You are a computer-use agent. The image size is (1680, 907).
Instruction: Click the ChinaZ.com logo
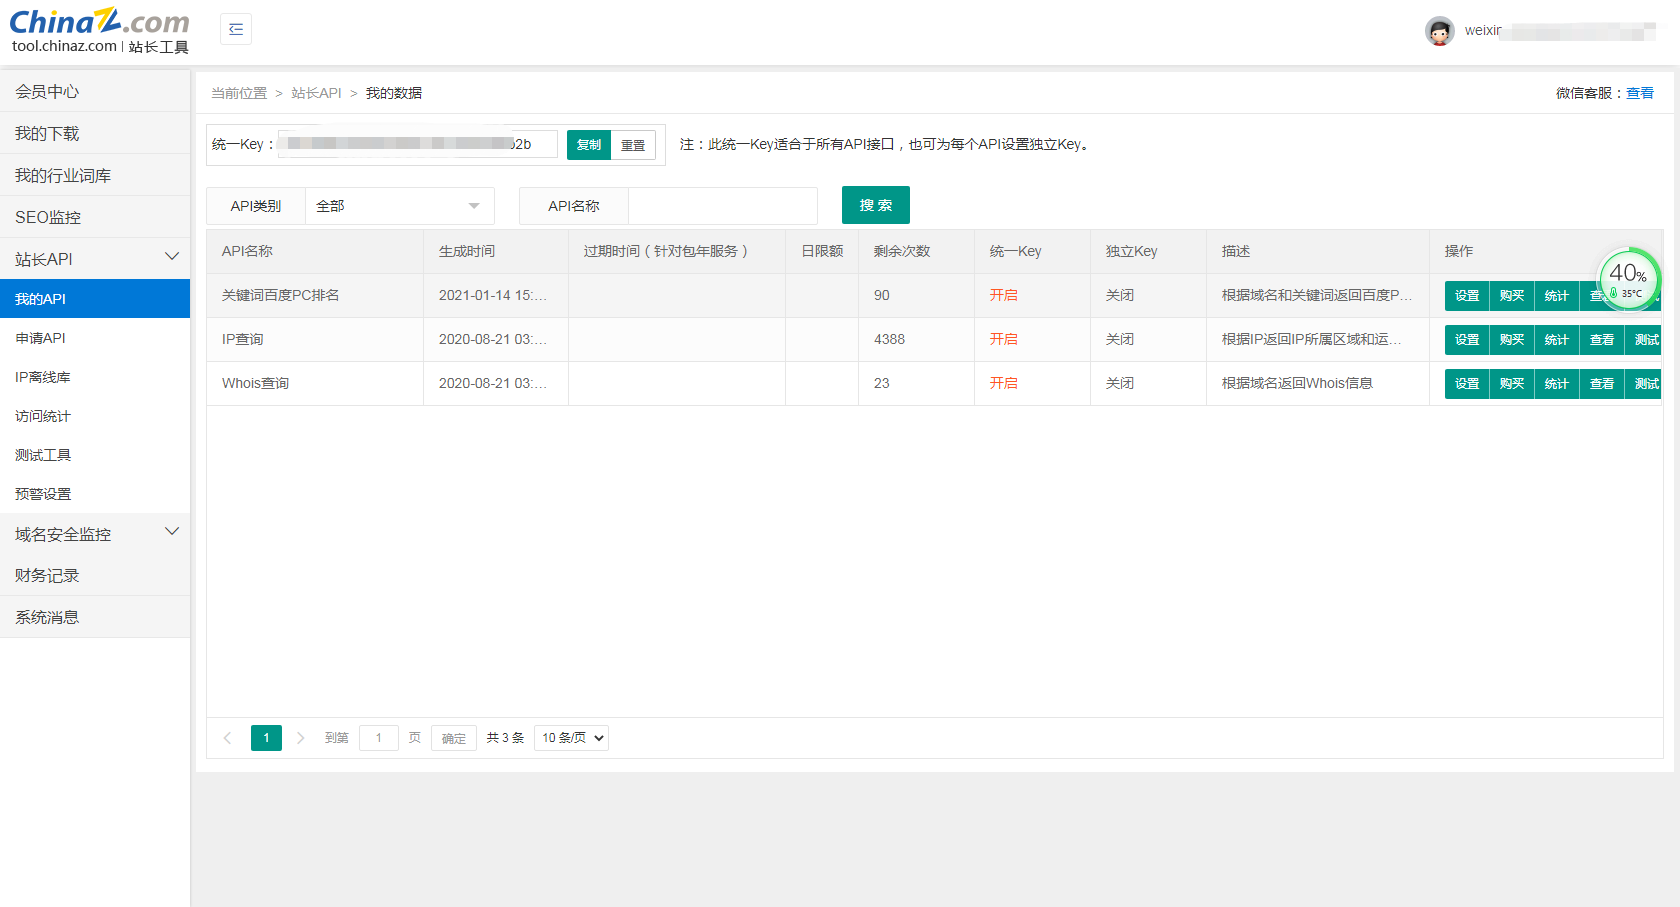pyautogui.click(x=99, y=30)
